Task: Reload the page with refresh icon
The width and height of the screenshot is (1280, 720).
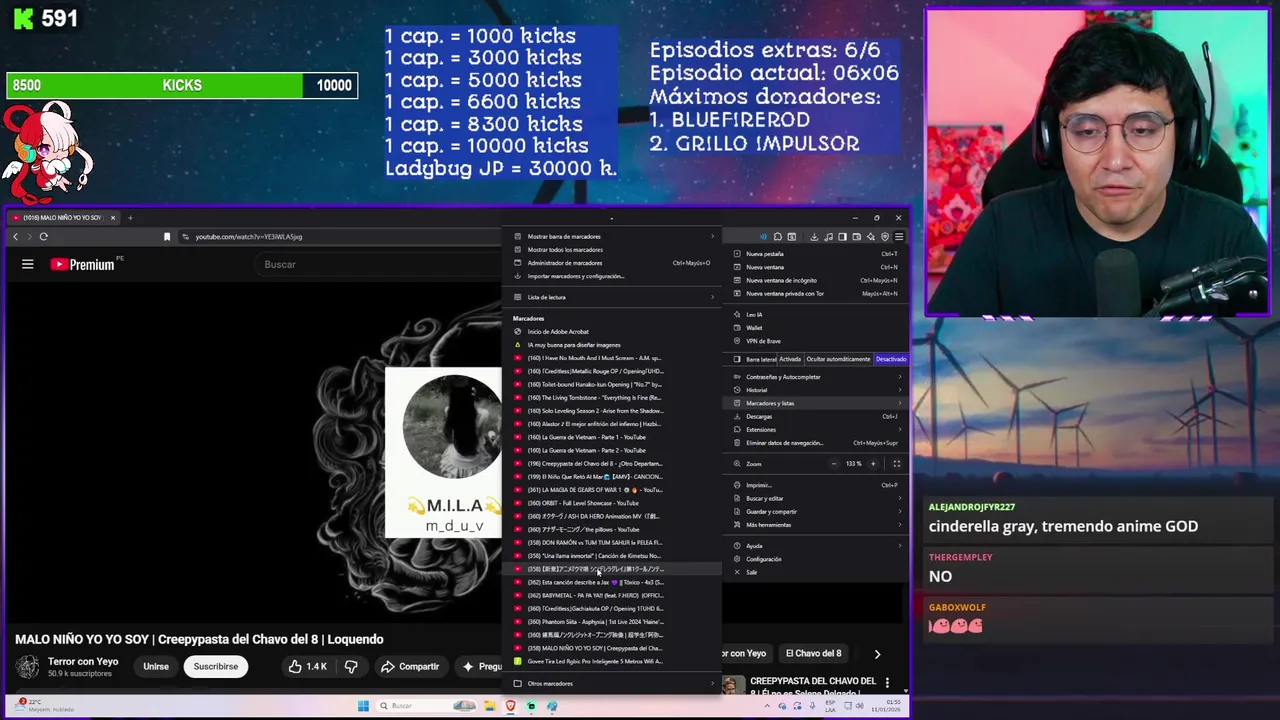Action: [x=43, y=237]
